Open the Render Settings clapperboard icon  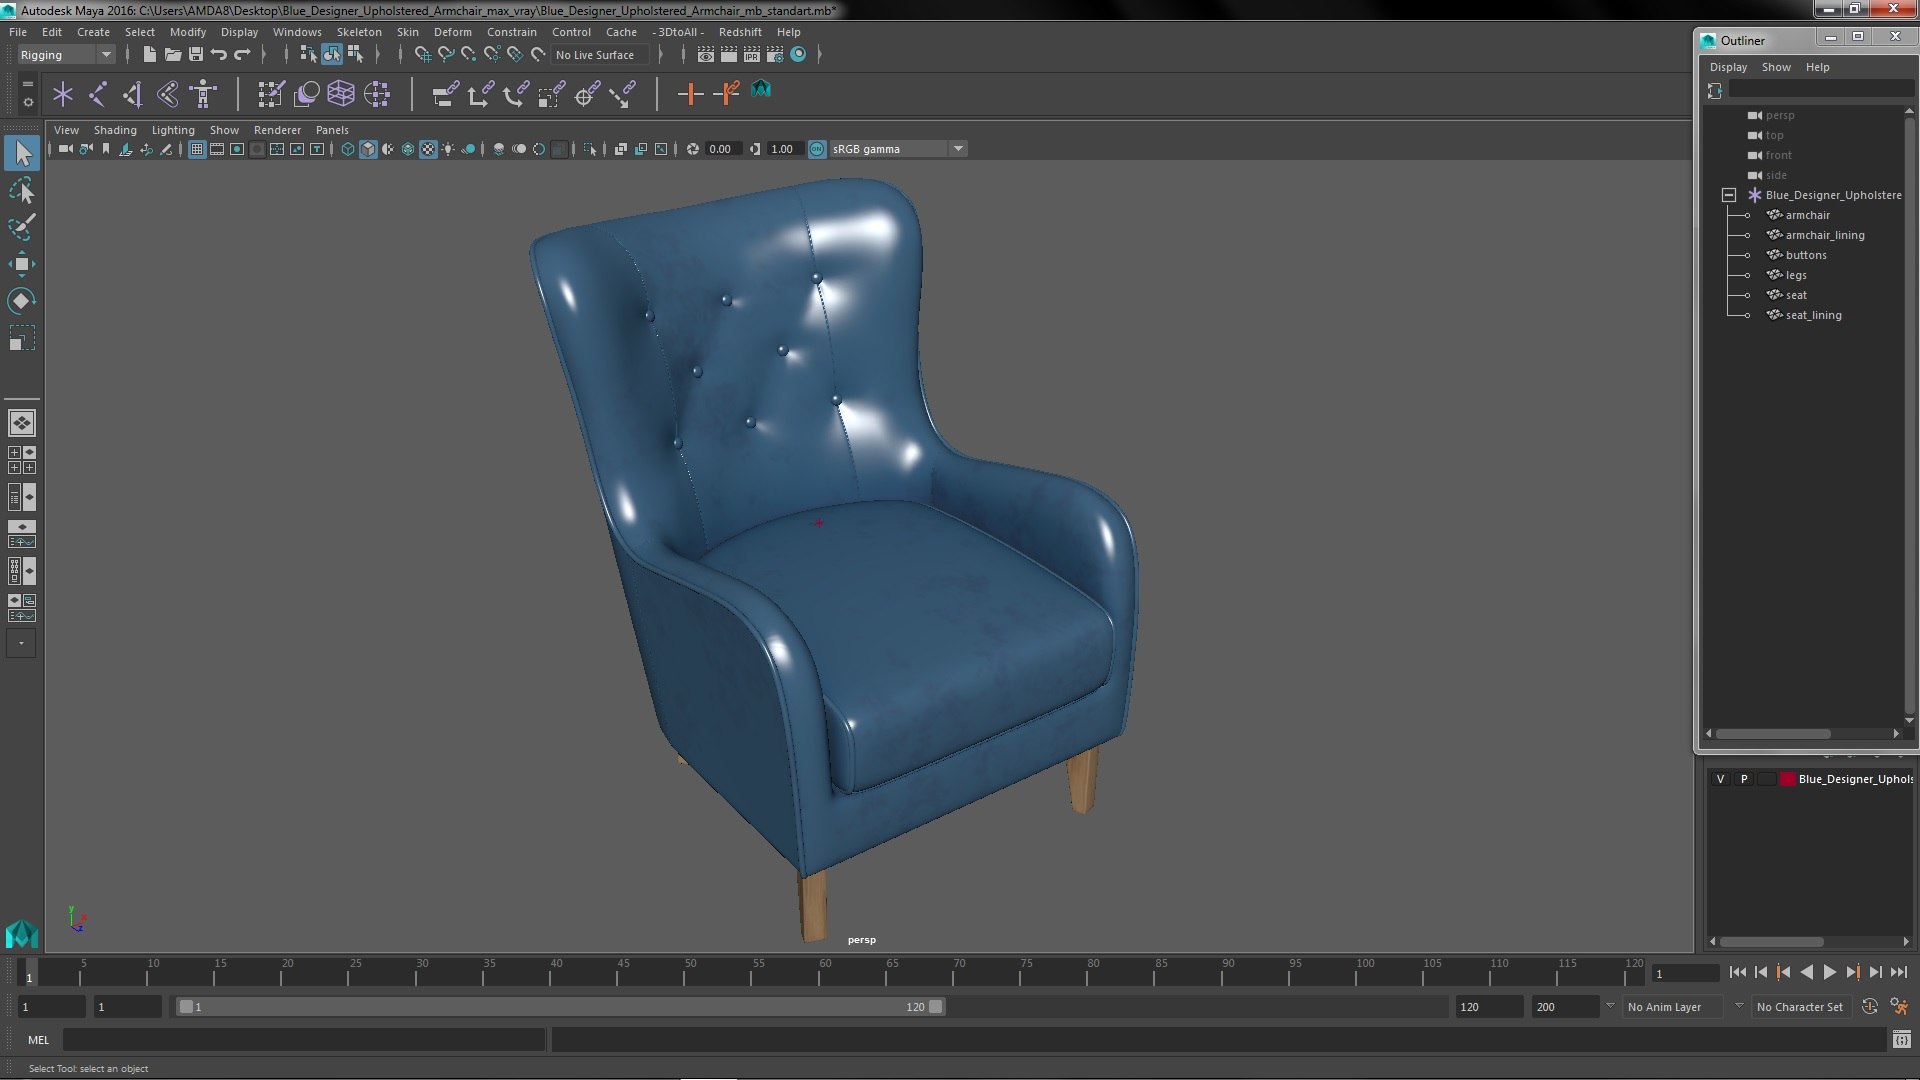point(775,55)
